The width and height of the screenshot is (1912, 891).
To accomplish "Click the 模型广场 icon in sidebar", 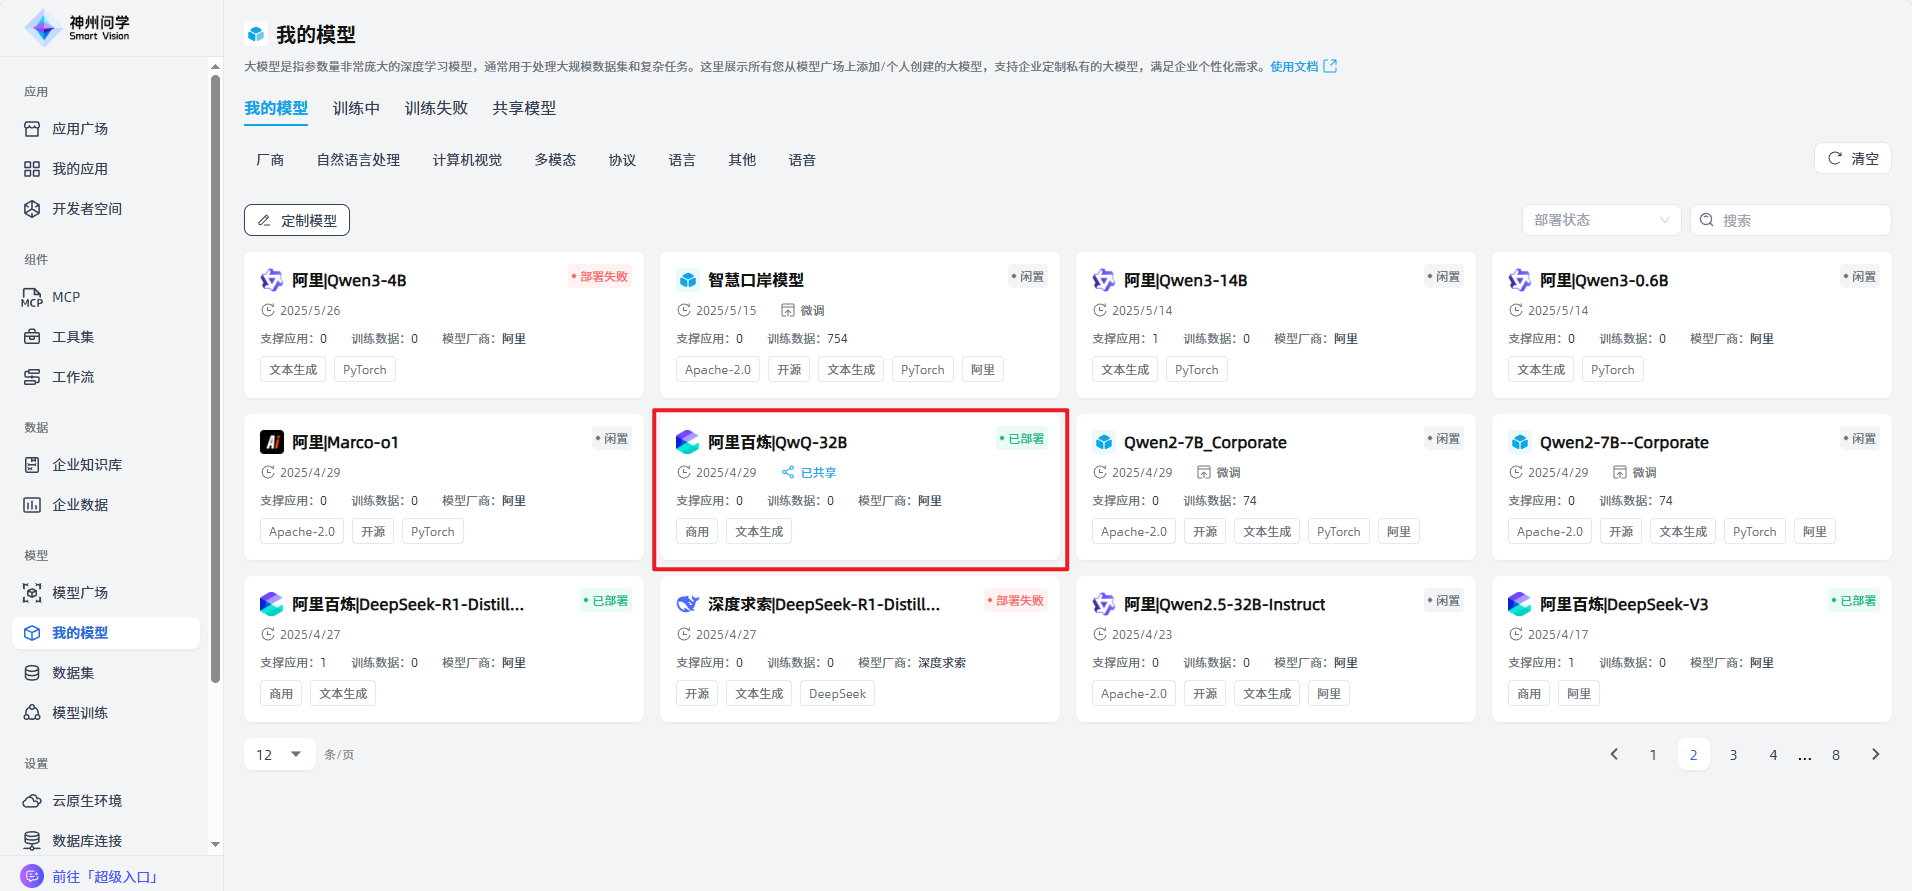I will click(x=32, y=593).
